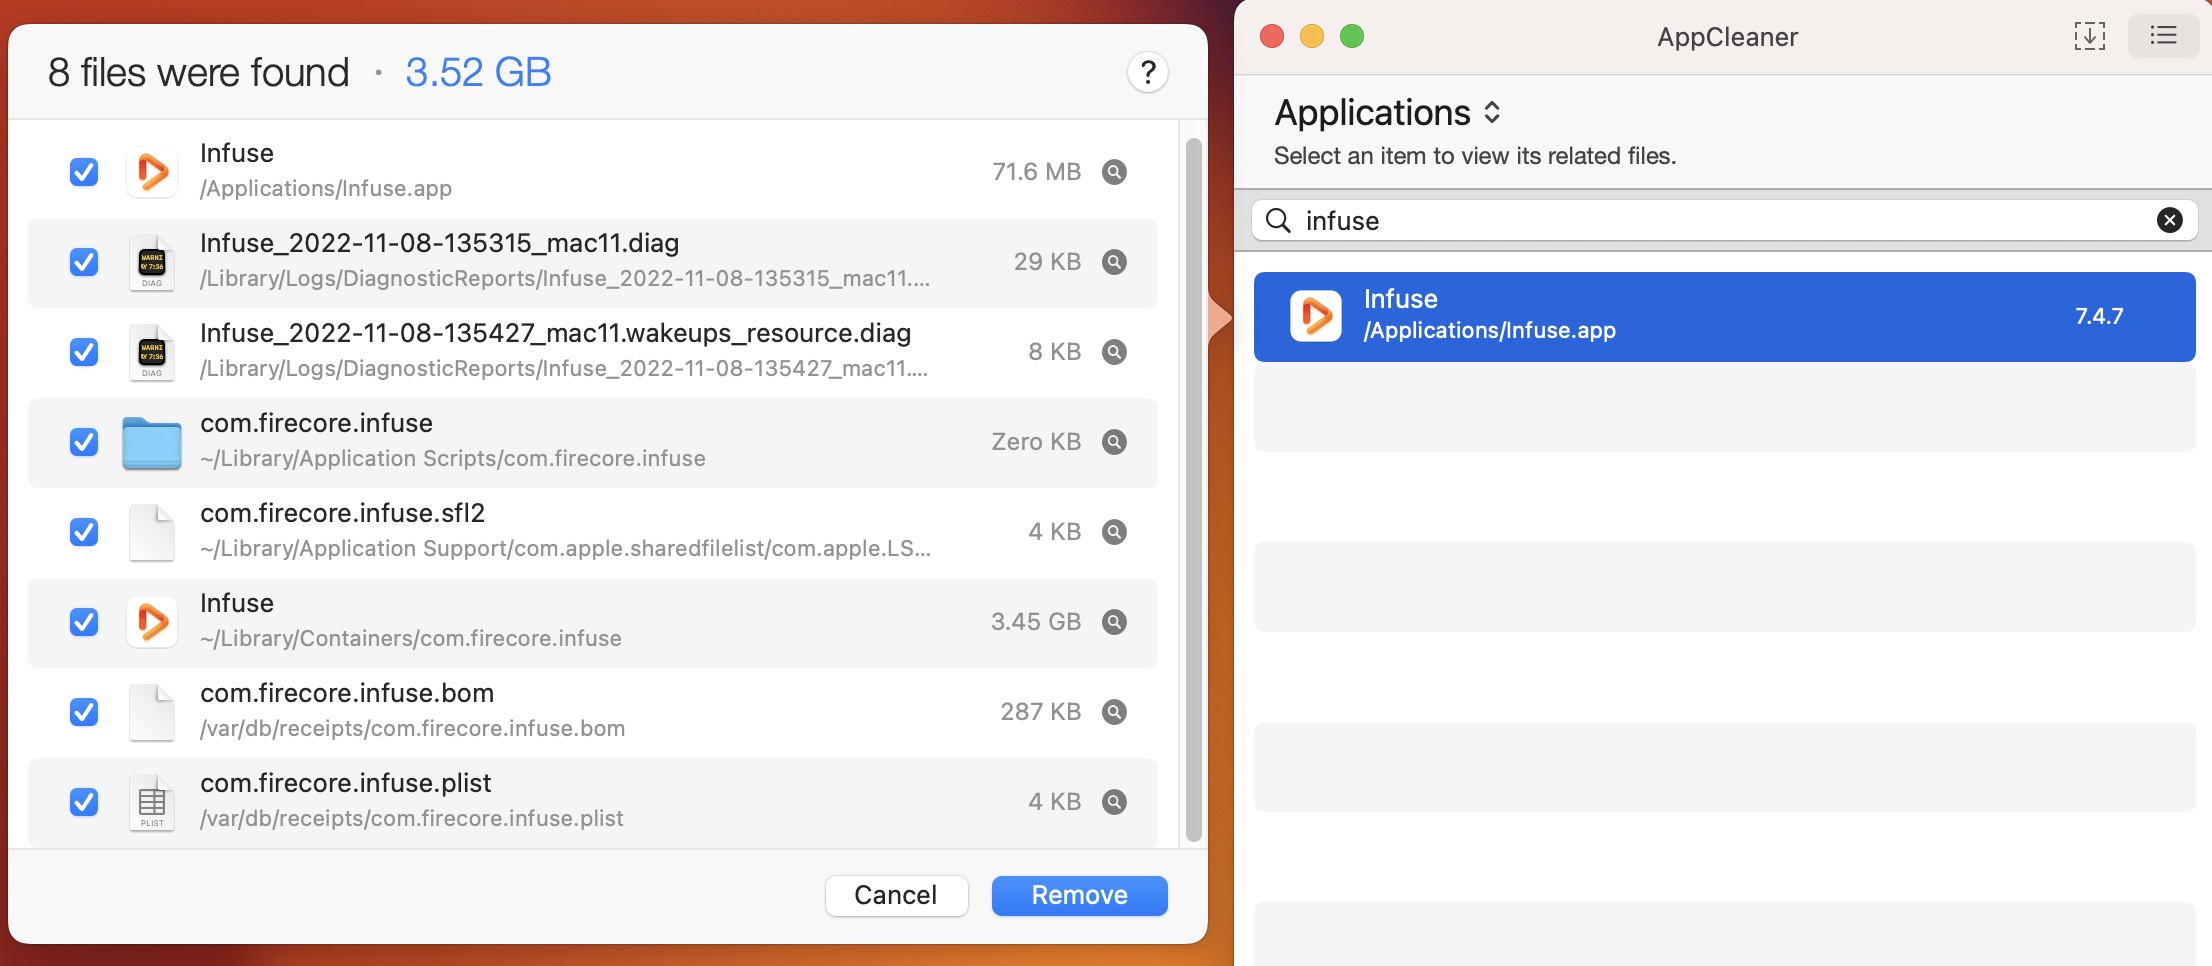Click the com.firecore.infuse.plist file name
This screenshot has width=2212, height=966.
tap(346, 783)
